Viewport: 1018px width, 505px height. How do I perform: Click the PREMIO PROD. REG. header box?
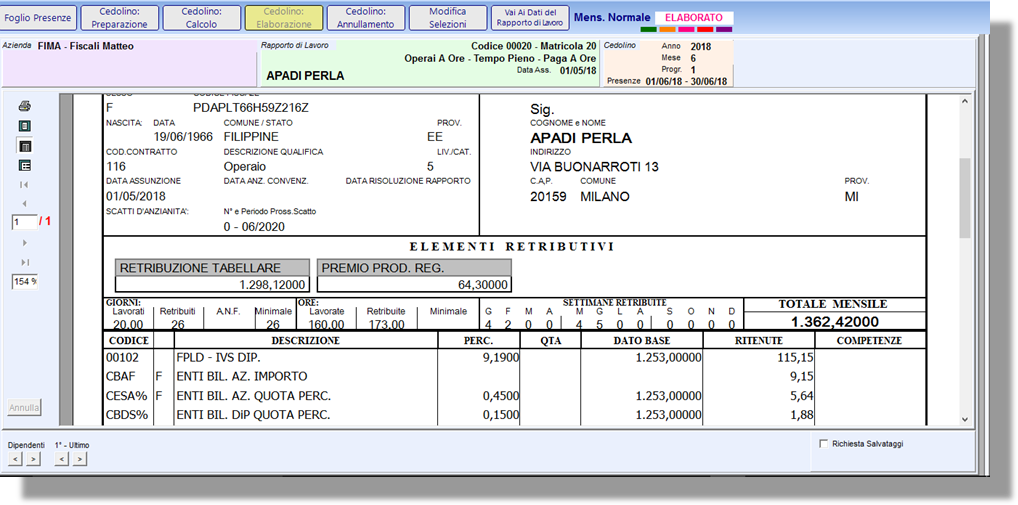click(x=414, y=267)
